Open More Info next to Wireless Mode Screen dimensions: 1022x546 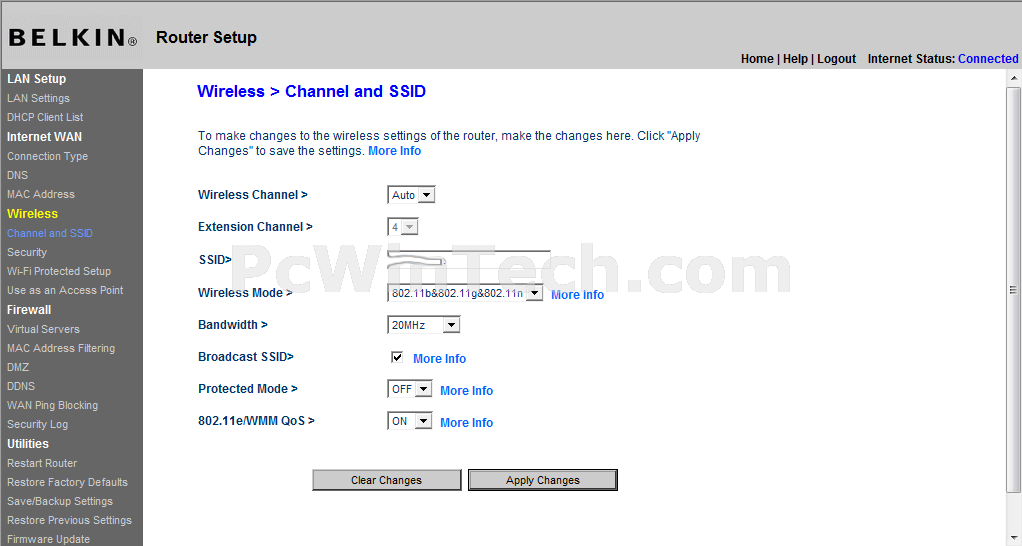coord(577,295)
